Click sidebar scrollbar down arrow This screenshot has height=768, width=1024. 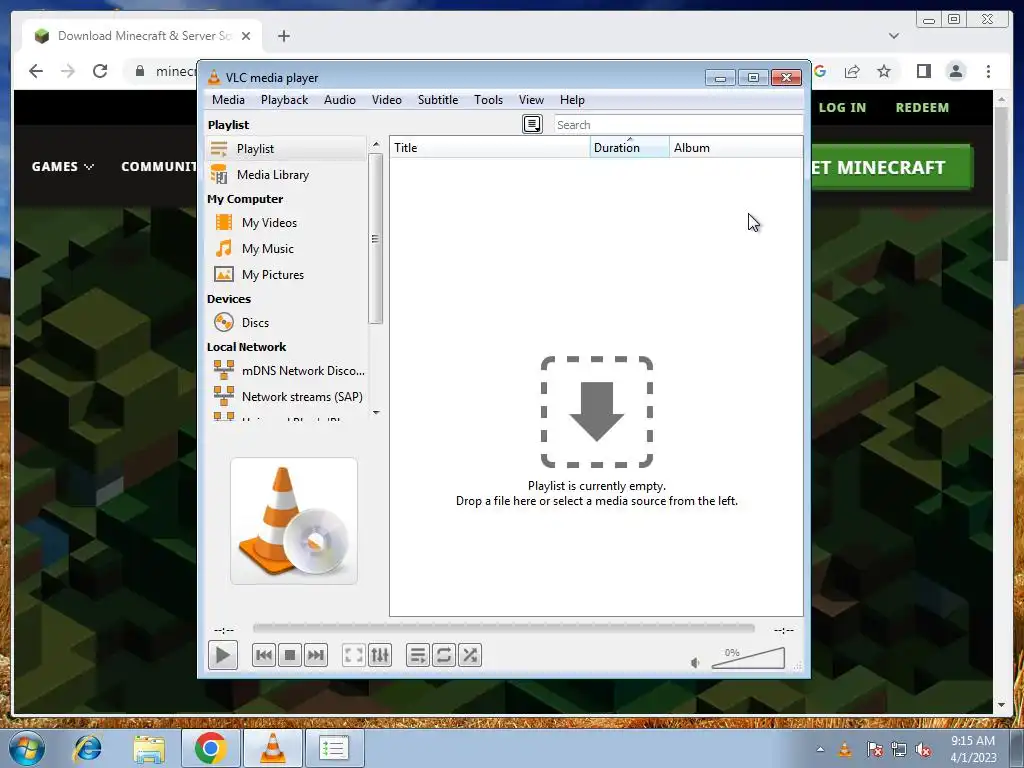tap(376, 413)
